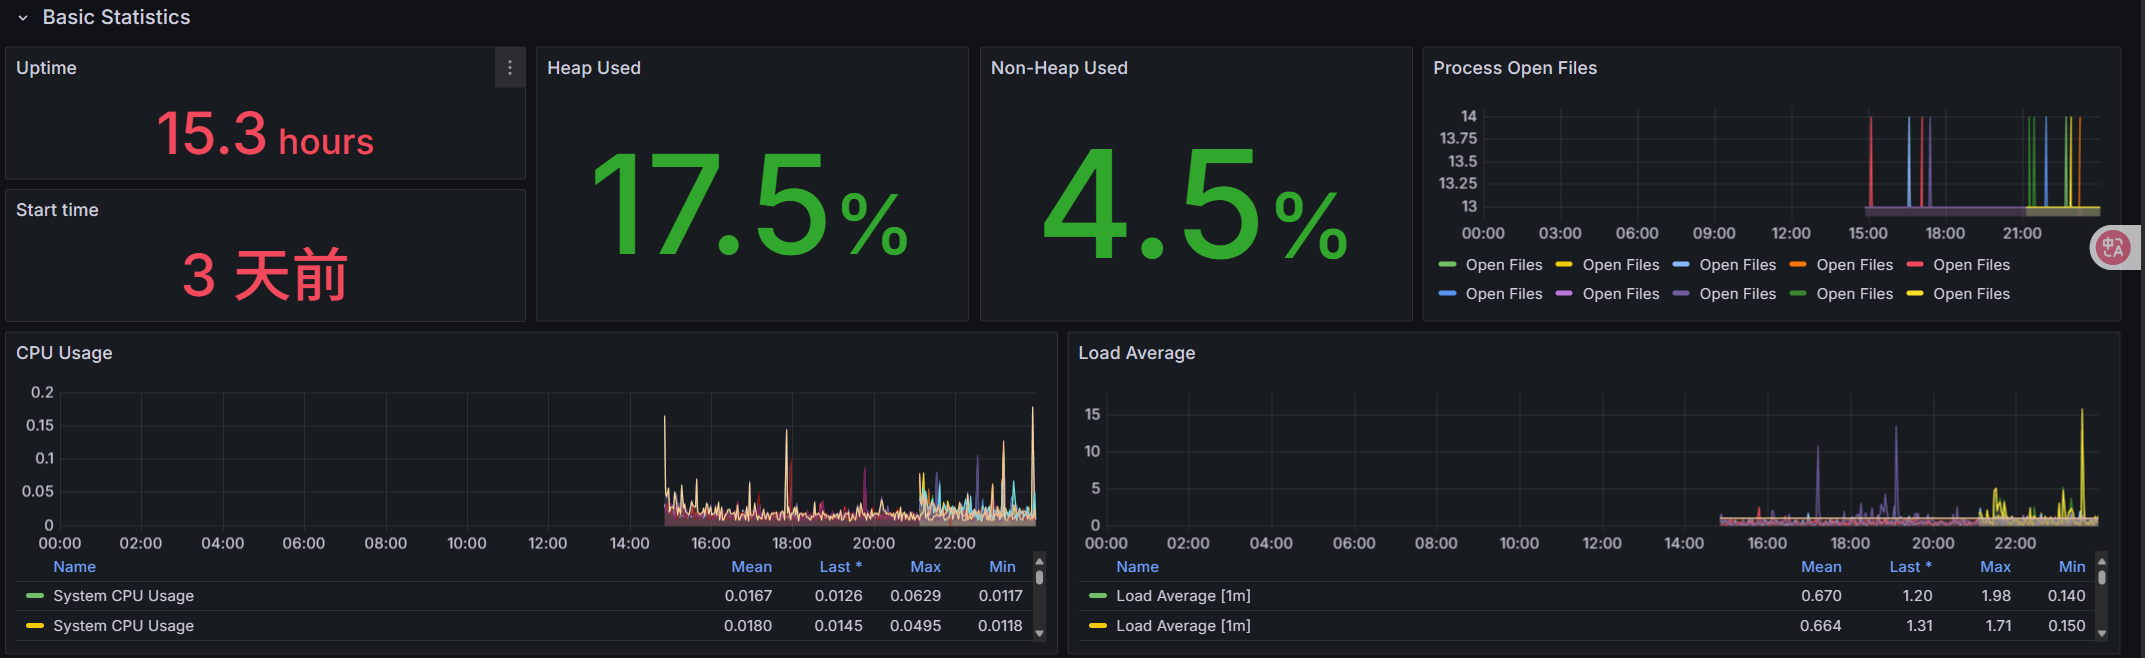2145x658 pixels.
Task: Click up arrow in CPU Usage legend scrollbar
Action: [x=1039, y=561]
